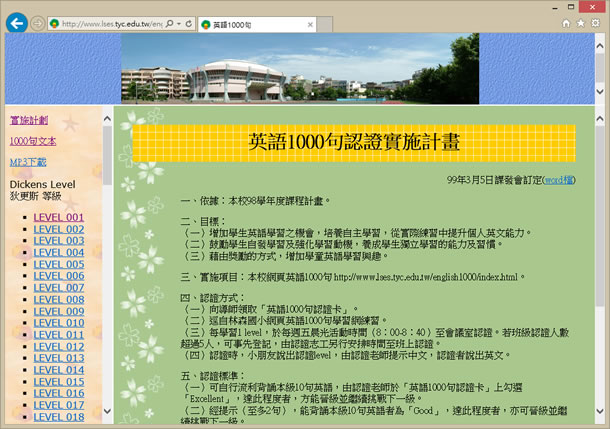
Task: Click the Dickens Level heading text
Action: [x=42, y=184]
